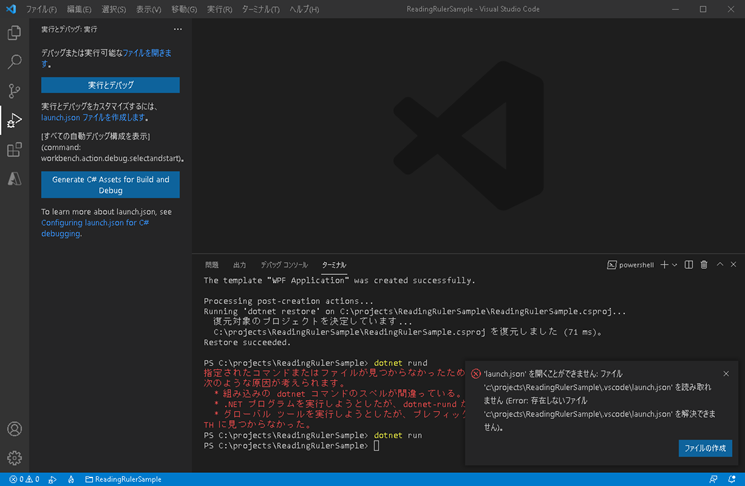The width and height of the screenshot is (745, 486).
Task: Click the error icon in notification
Action: pos(476,374)
